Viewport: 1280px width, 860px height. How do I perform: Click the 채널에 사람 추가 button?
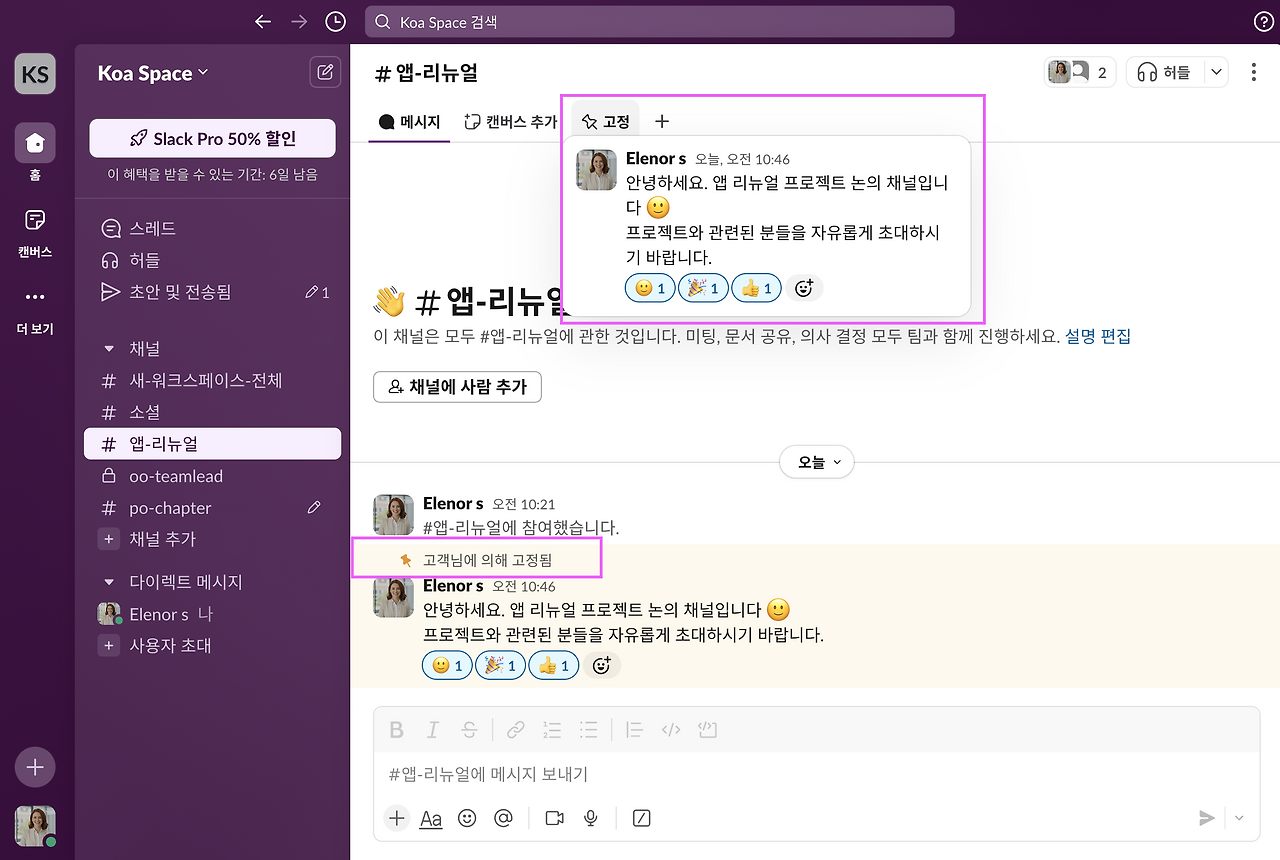coord(457,387)
